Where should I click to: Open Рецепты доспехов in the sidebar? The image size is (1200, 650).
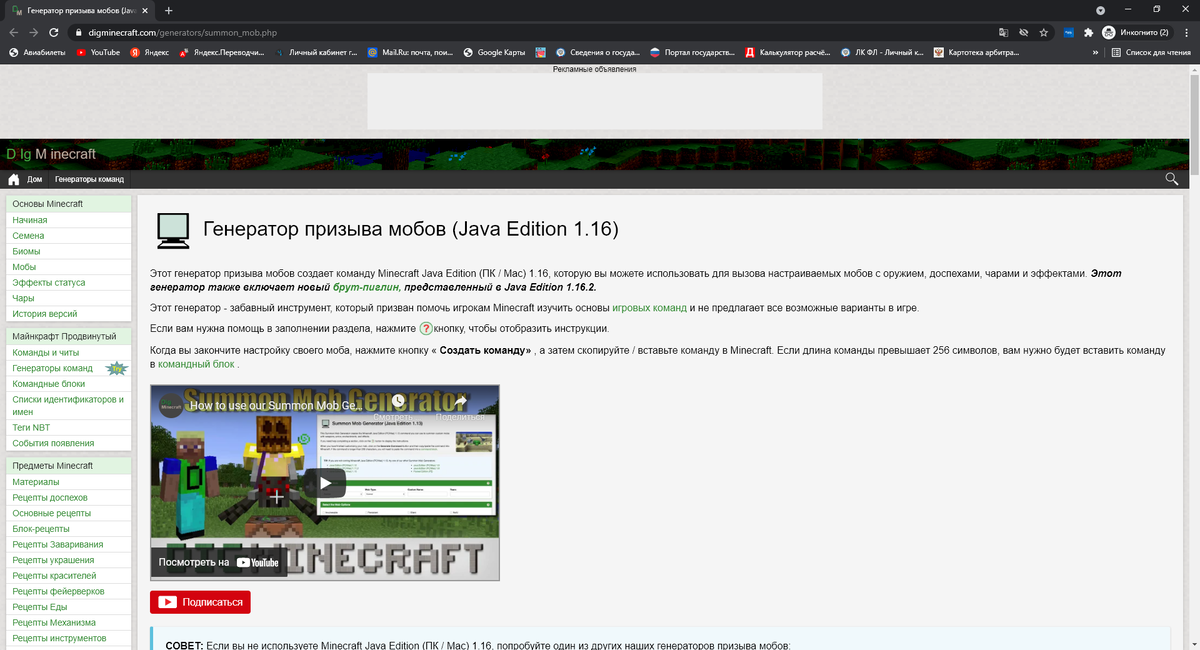point(50,497)
